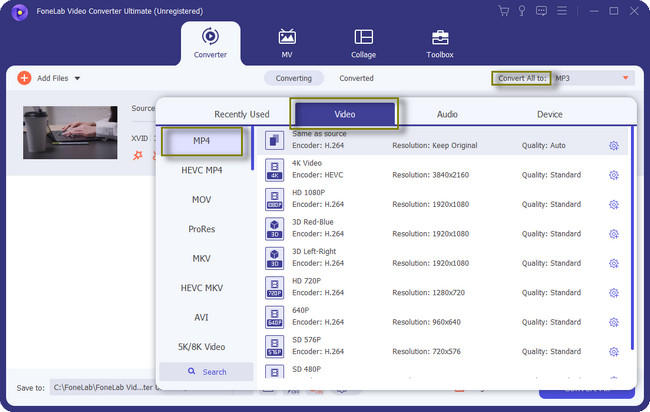Open settings gear for 3D Left-Right

[x=614, y=263]
